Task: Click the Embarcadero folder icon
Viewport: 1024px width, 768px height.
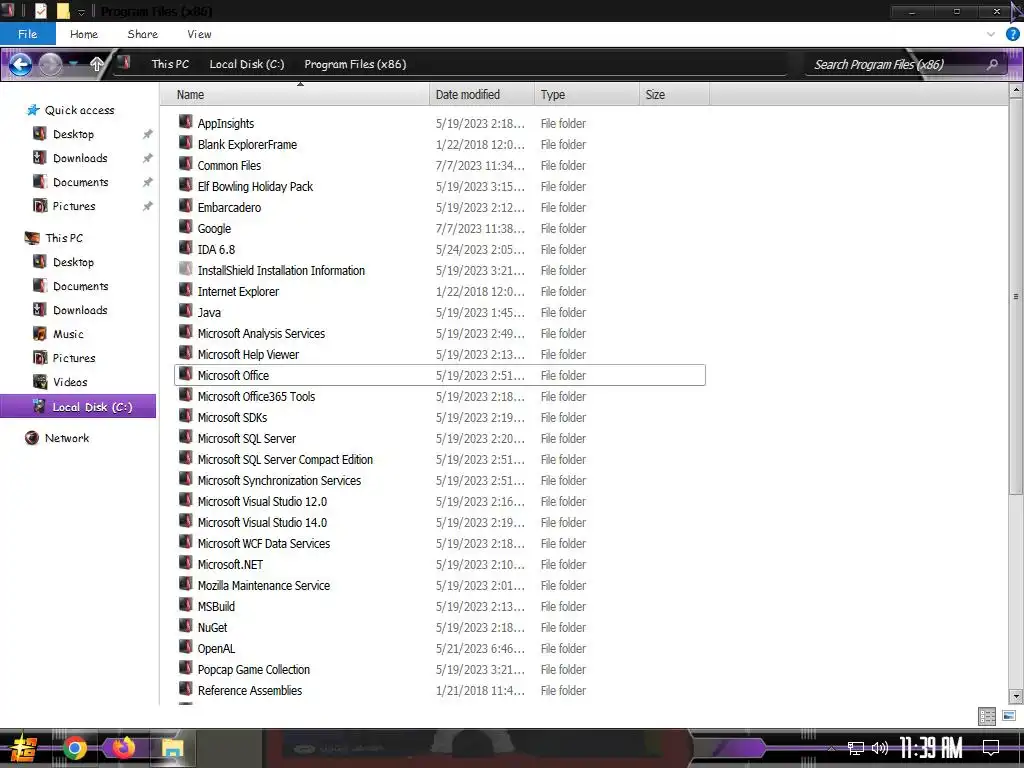Action: click(185, 206)
